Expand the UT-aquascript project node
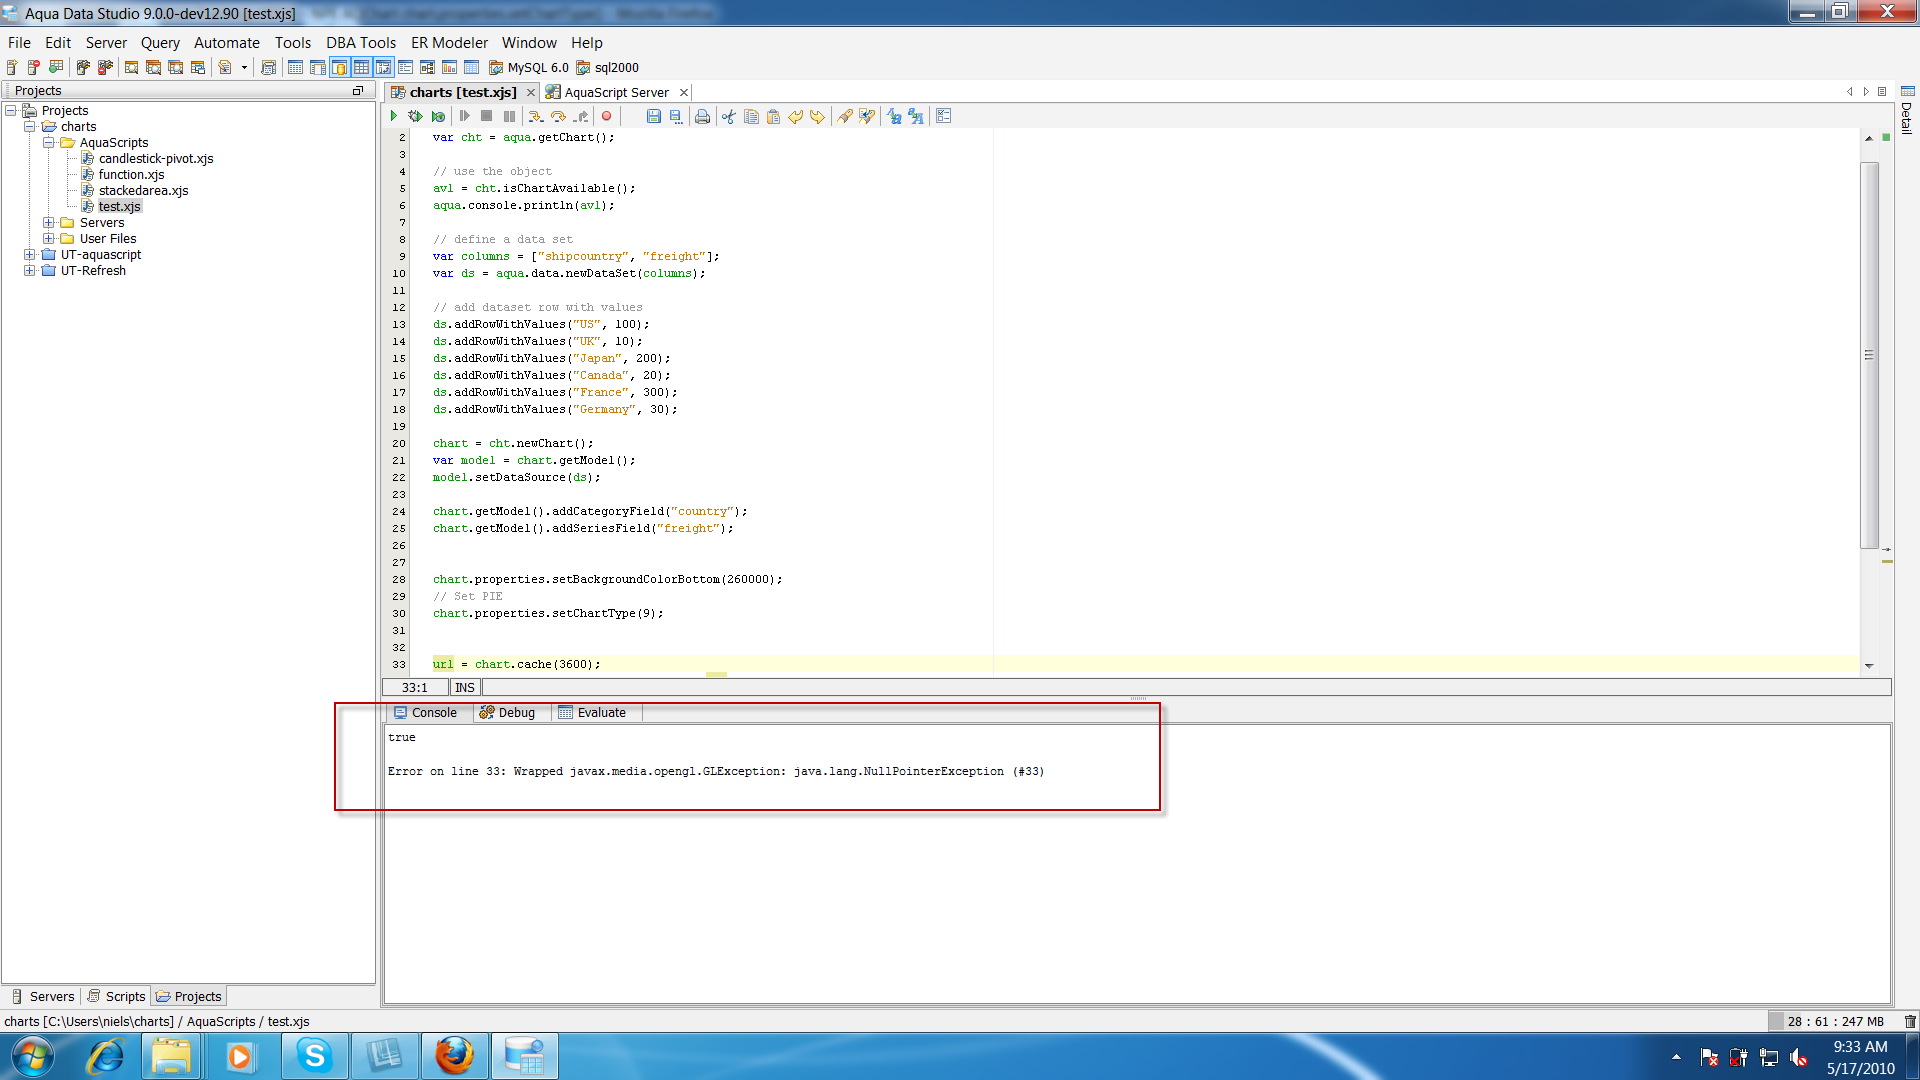The image size is (1920, 1080). click(x=29, y=255)
